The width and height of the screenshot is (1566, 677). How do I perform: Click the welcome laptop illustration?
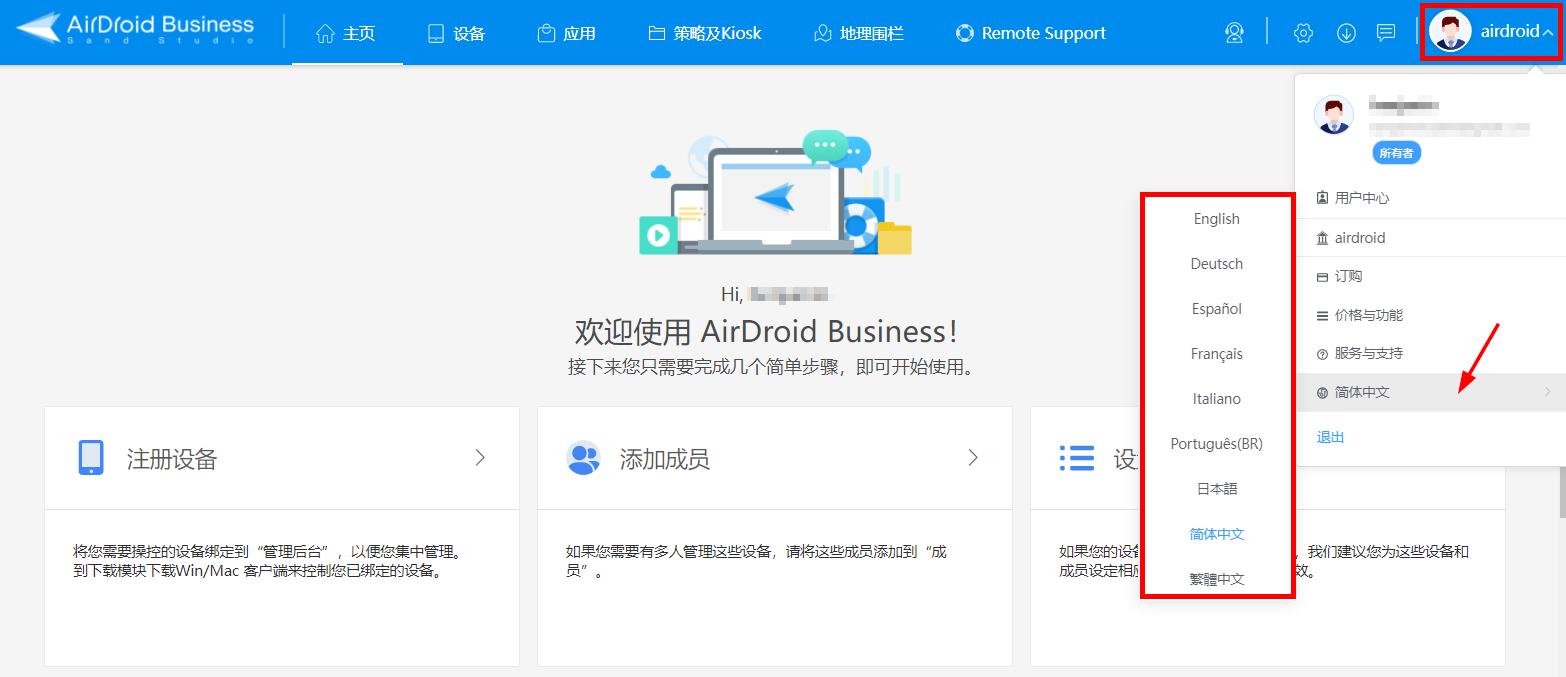coord(776,193)
